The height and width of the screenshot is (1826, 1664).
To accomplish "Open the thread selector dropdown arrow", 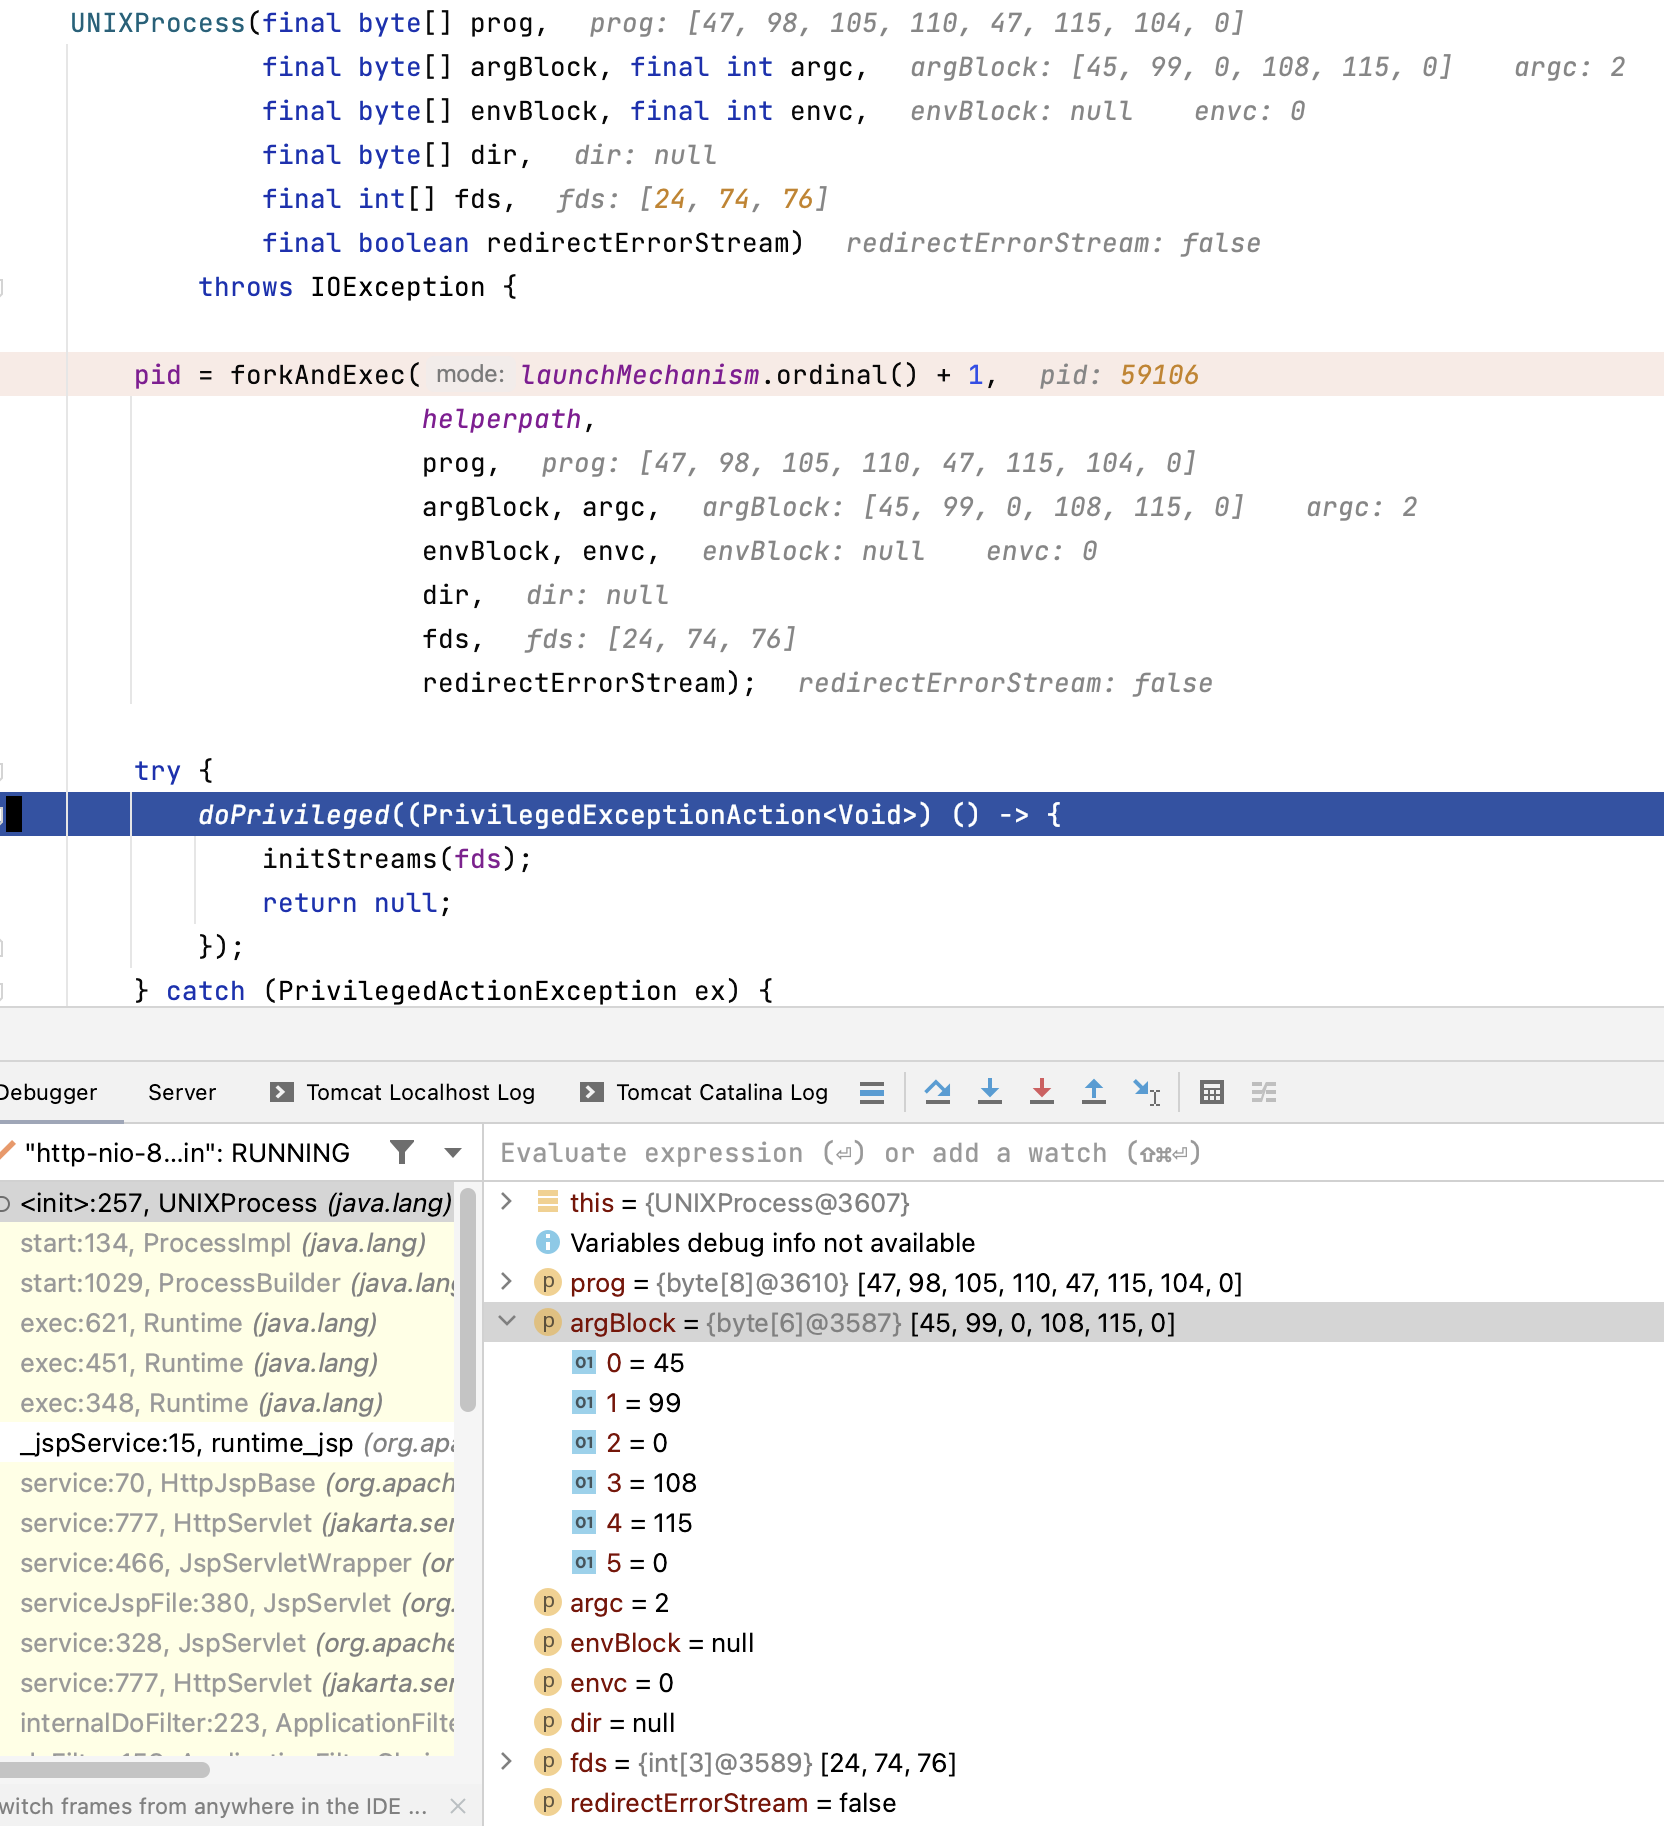I will tap(453, 1153).
